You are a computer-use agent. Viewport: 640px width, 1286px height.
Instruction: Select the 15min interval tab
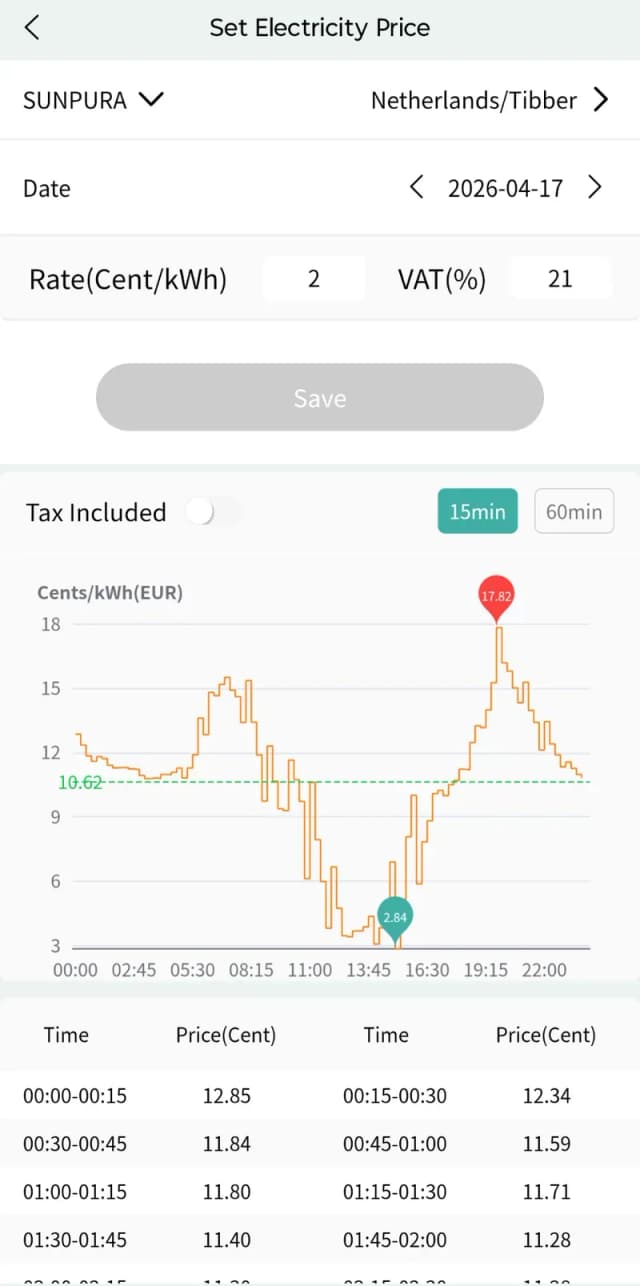pos(477,511)
